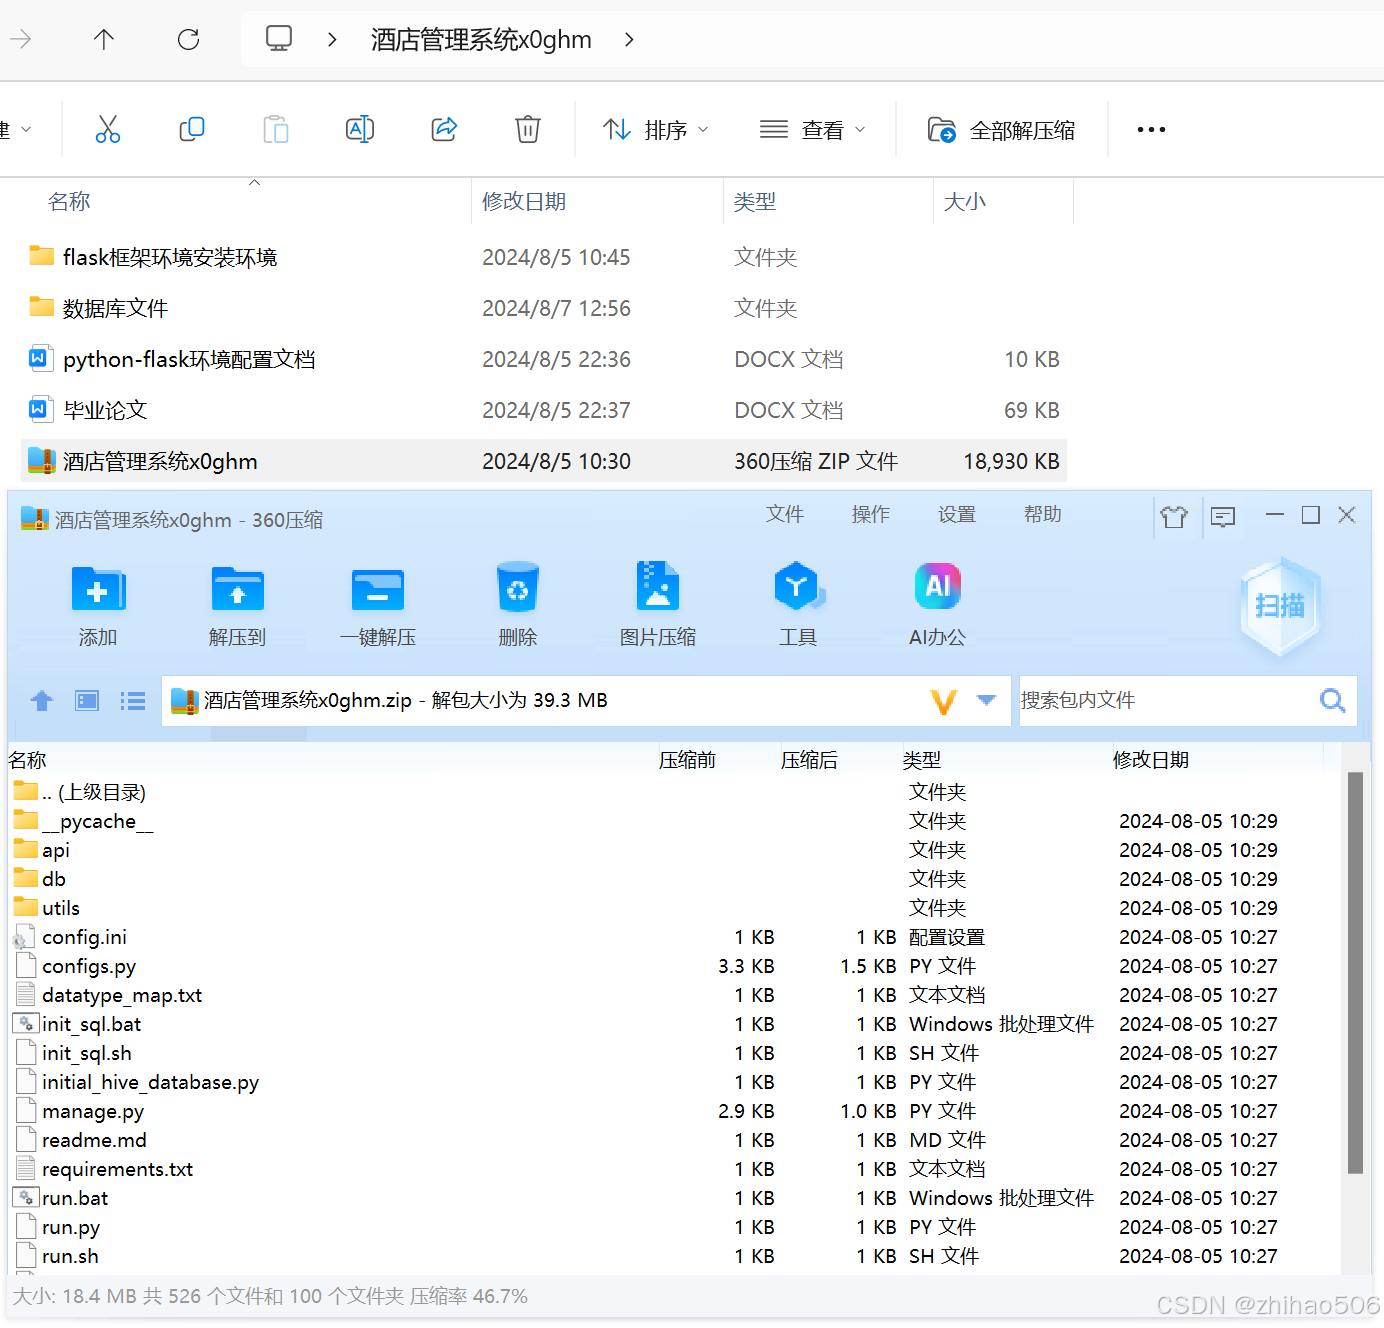This screenshot has width=1384, height=1328.
Task: Open more options via the ... button
Action: [x=1151, y=129]
